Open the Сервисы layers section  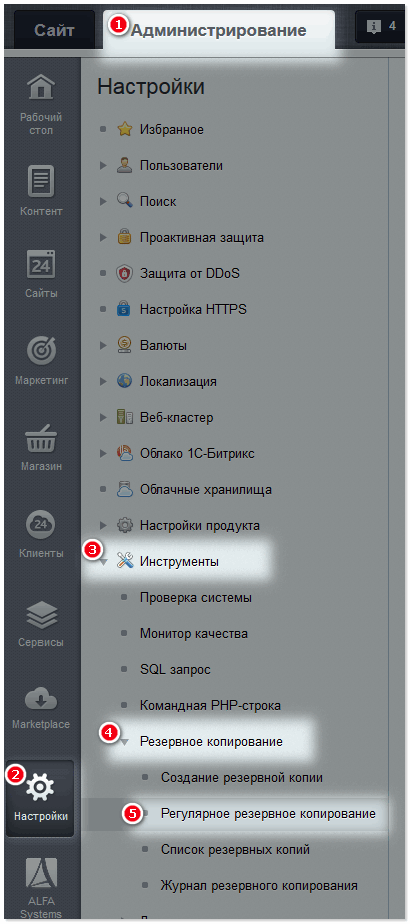(x=41, y=622)
